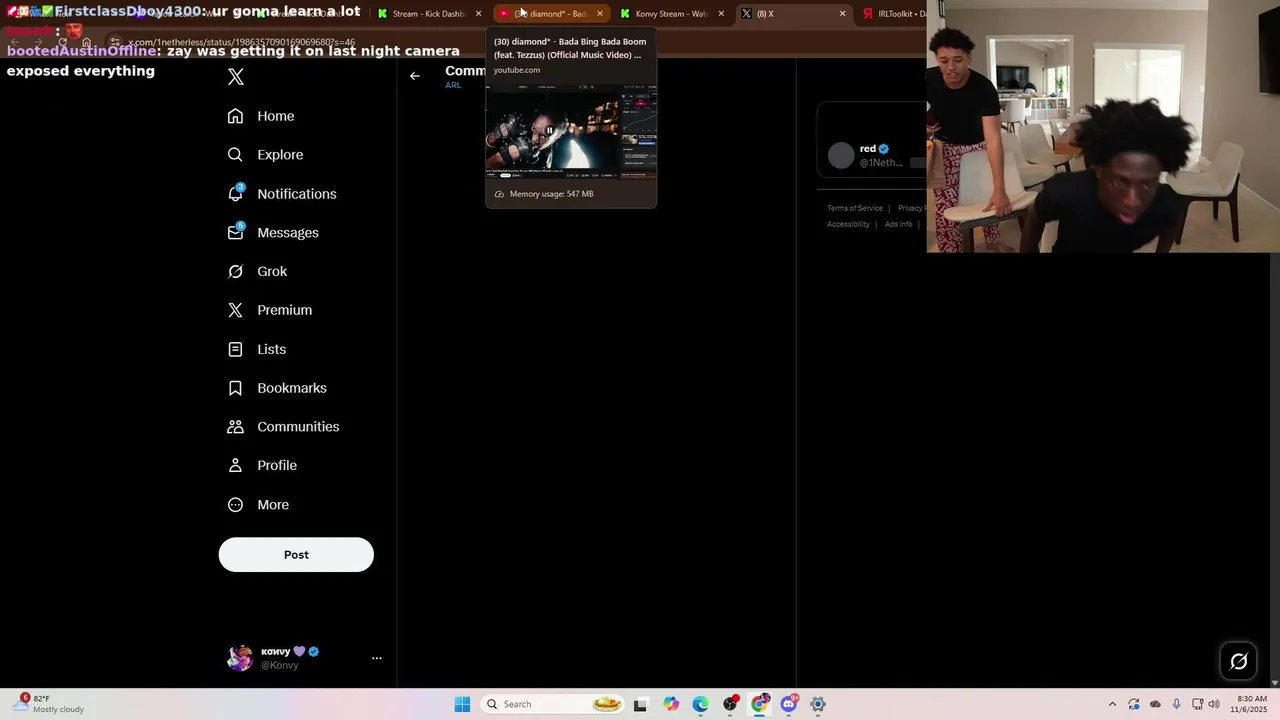This screenshot has height=720, width=1280.
Task: Click the Grok icon in sidebar
Action: (x=235, y=272)
